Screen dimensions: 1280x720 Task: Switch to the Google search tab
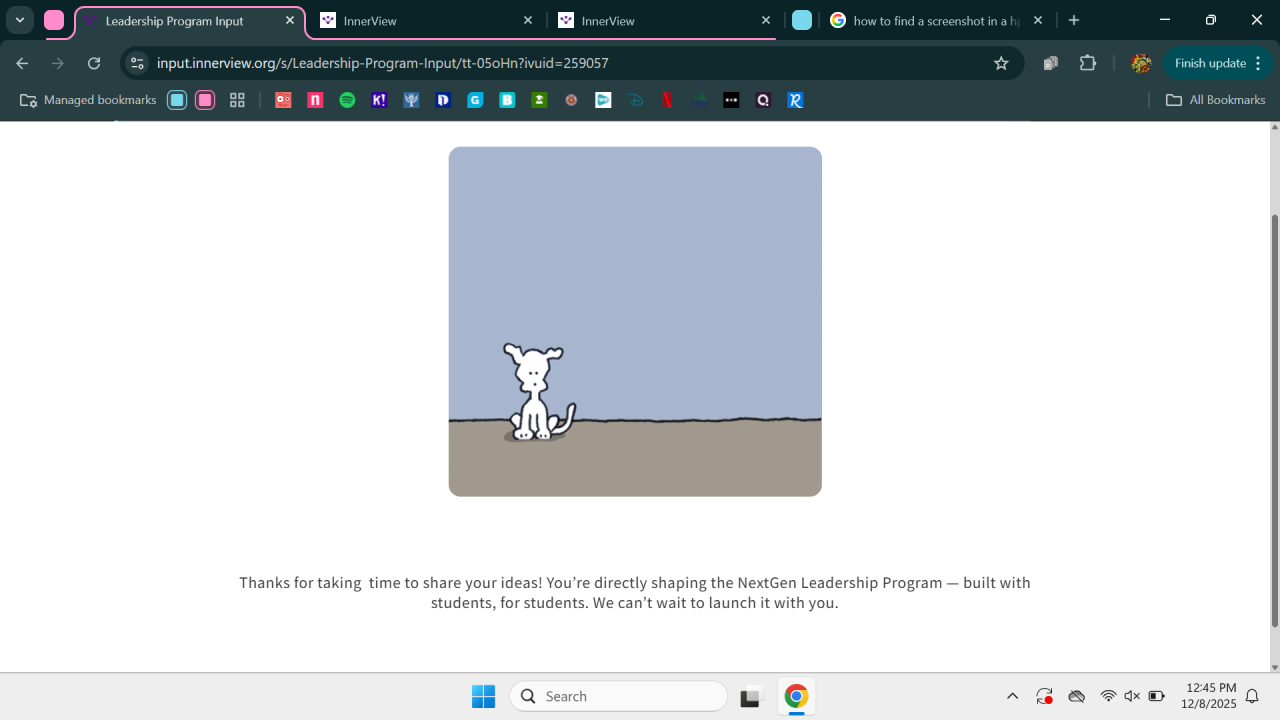(x=936, y=20)
